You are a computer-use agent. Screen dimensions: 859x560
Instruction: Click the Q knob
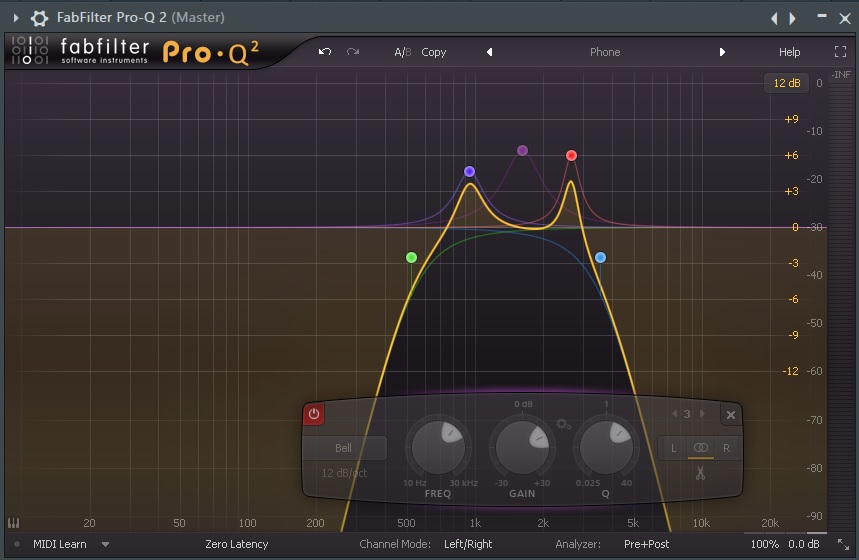point(606,447)
